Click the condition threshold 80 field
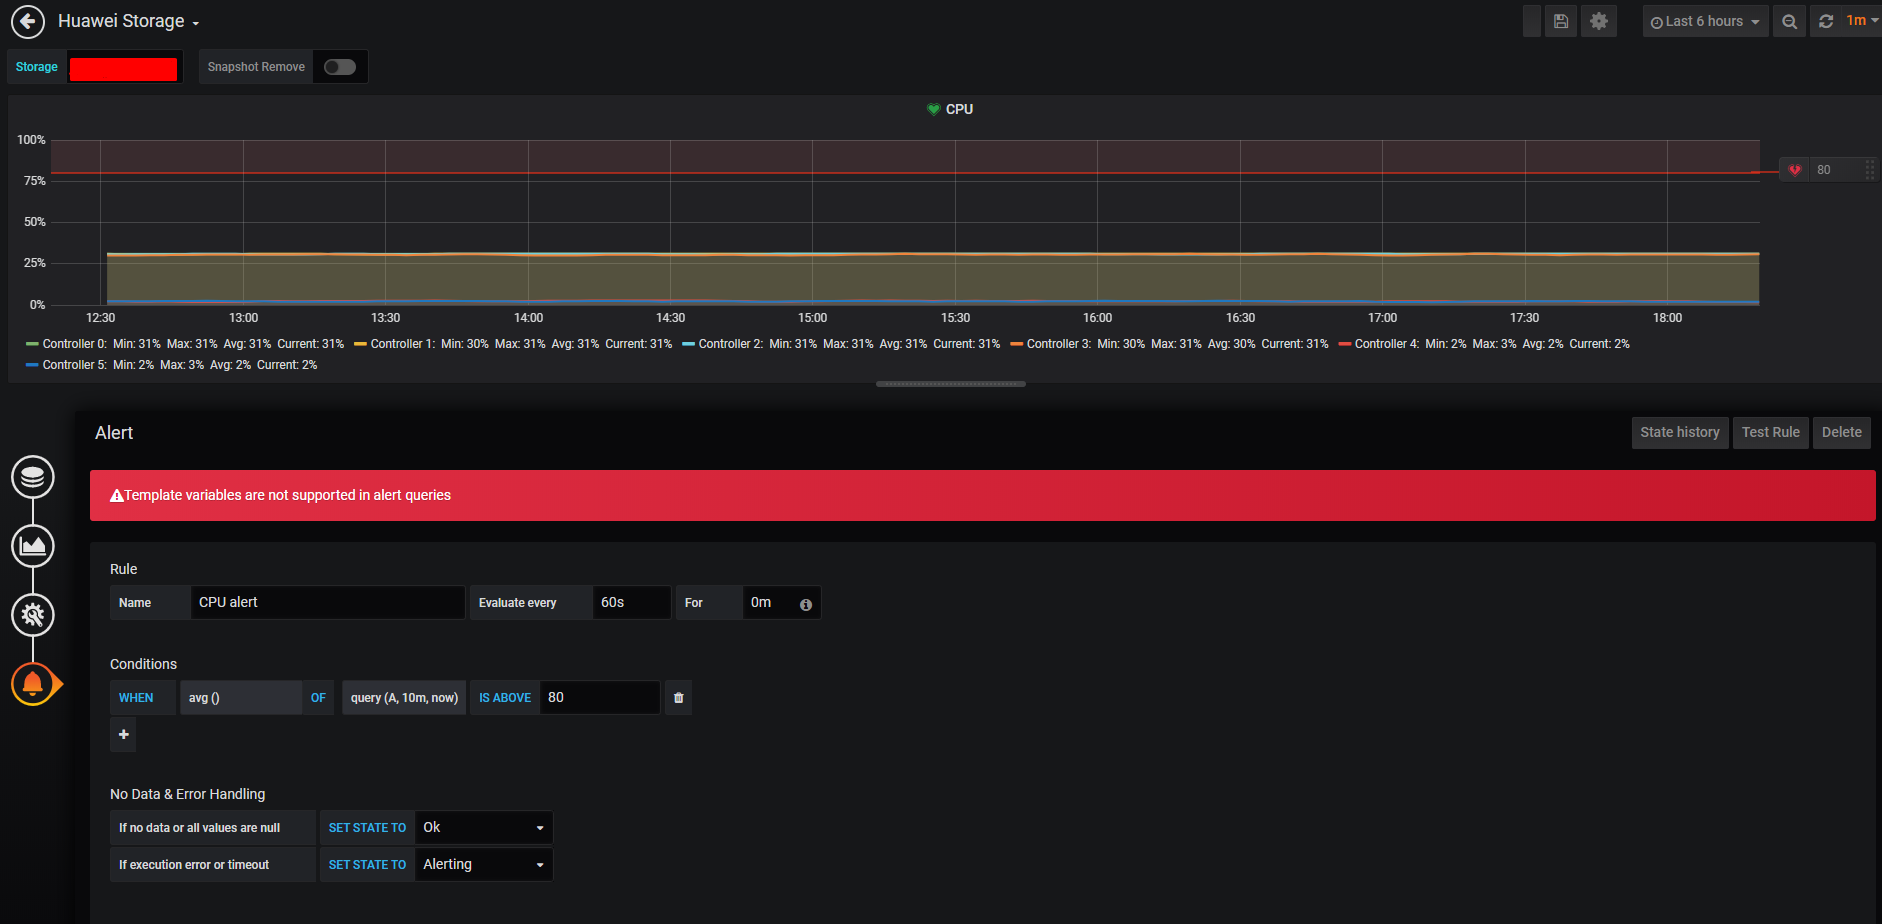This screenshot has width=1882, height=924. tap(600, 698)
